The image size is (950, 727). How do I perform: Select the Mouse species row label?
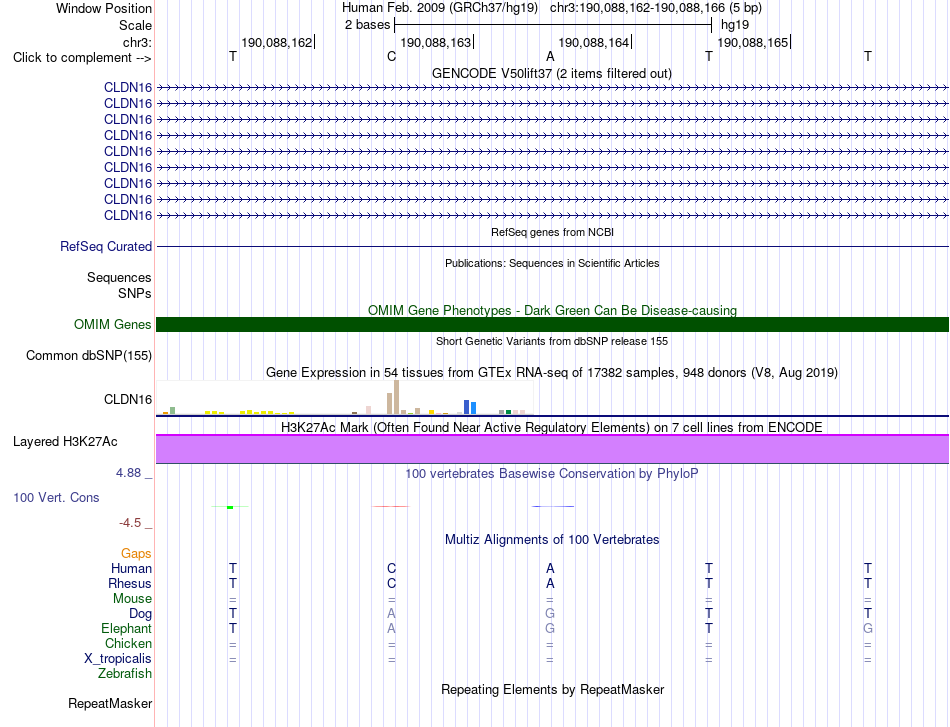(x=132, y=599)
